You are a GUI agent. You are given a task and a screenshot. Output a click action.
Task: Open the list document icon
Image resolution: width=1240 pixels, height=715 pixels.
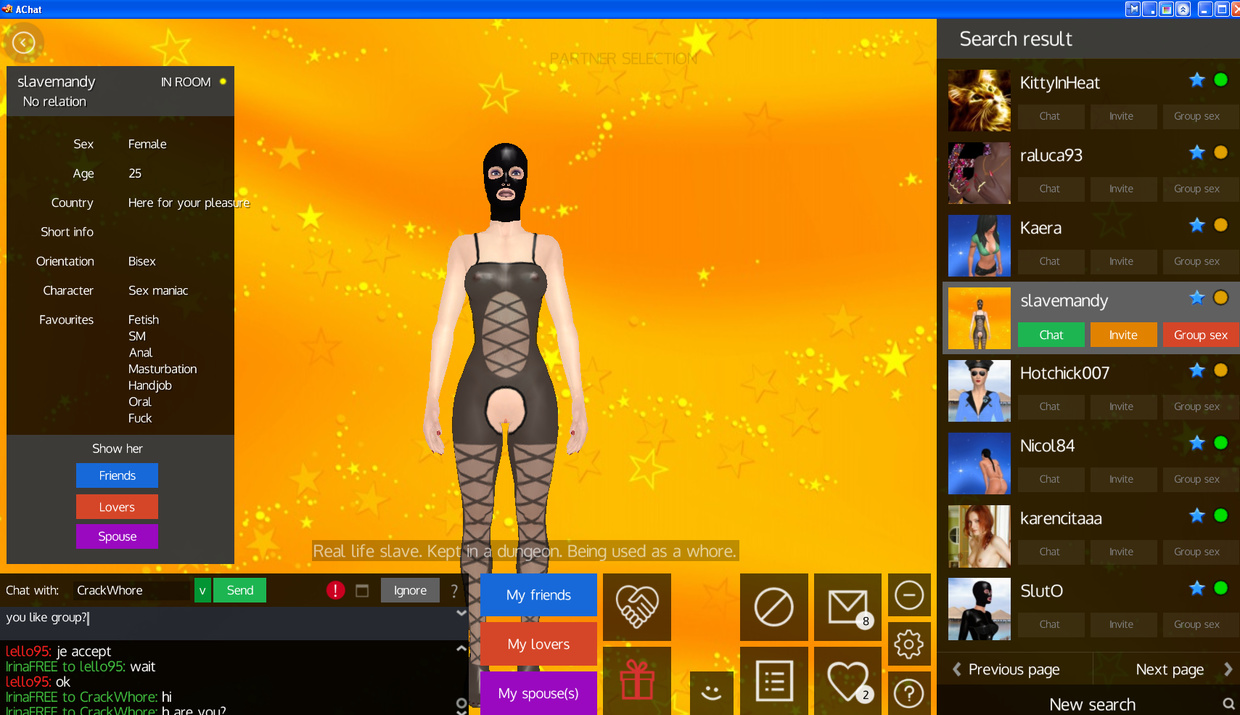(774, 681)
